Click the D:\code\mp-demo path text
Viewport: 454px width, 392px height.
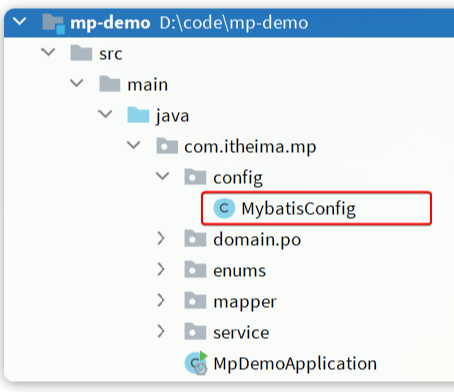point(234,23)
